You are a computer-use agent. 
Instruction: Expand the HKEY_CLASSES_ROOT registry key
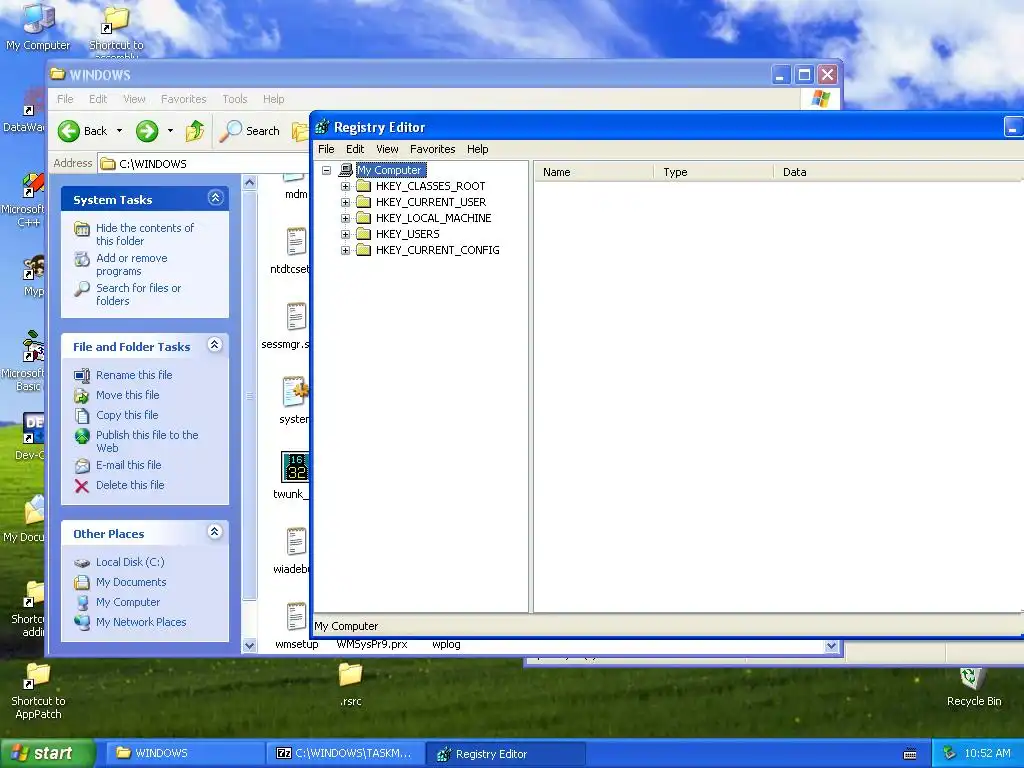click(x=345, y=186)
